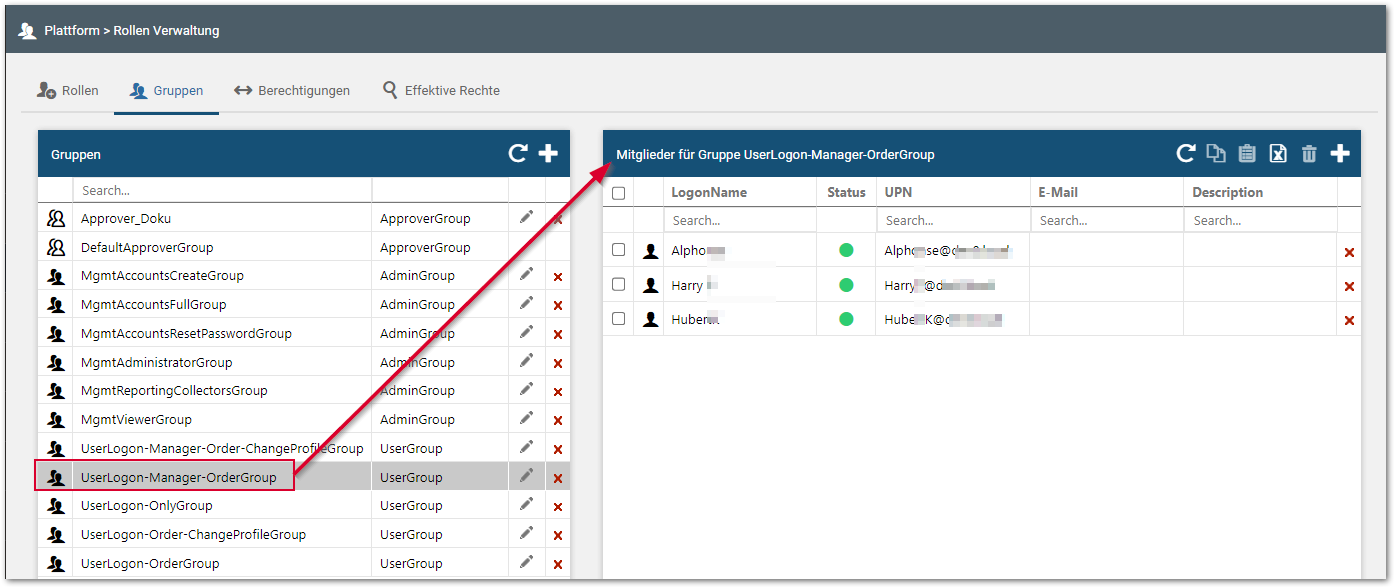Click the E-Mail search filter
Viewport: 1395px width, 588px height.
pyautogui.click(x=1107, y=220)
